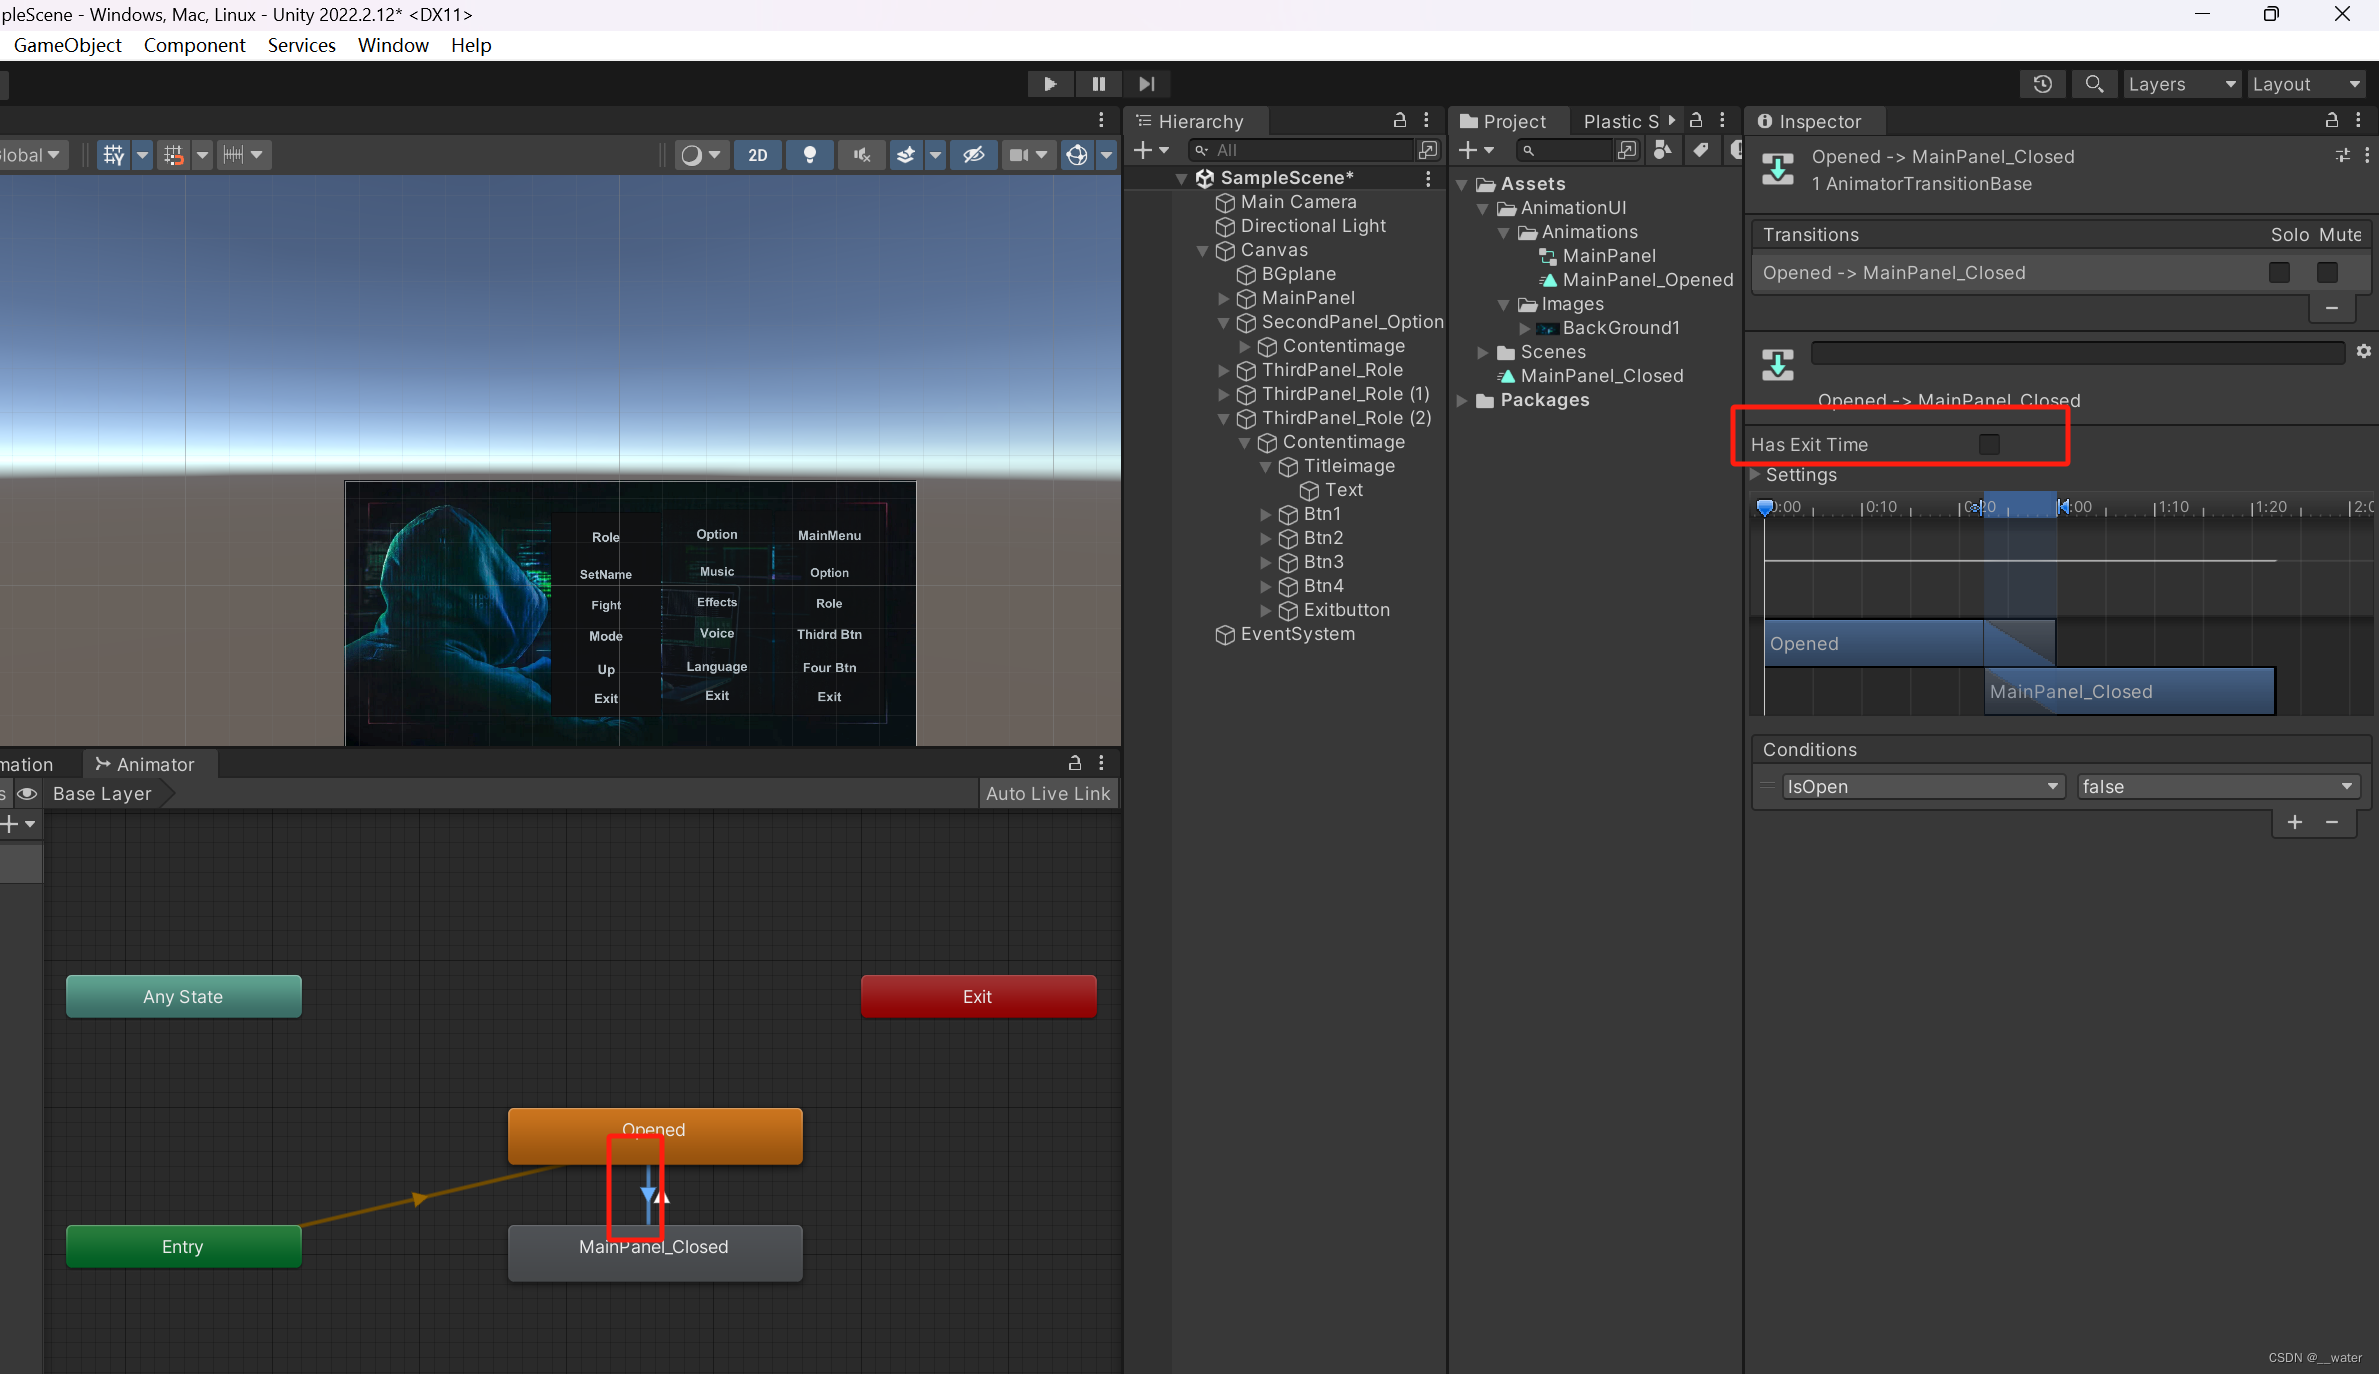
Task: Toggle grid snapping magnet icon
Action: (174, 155)
